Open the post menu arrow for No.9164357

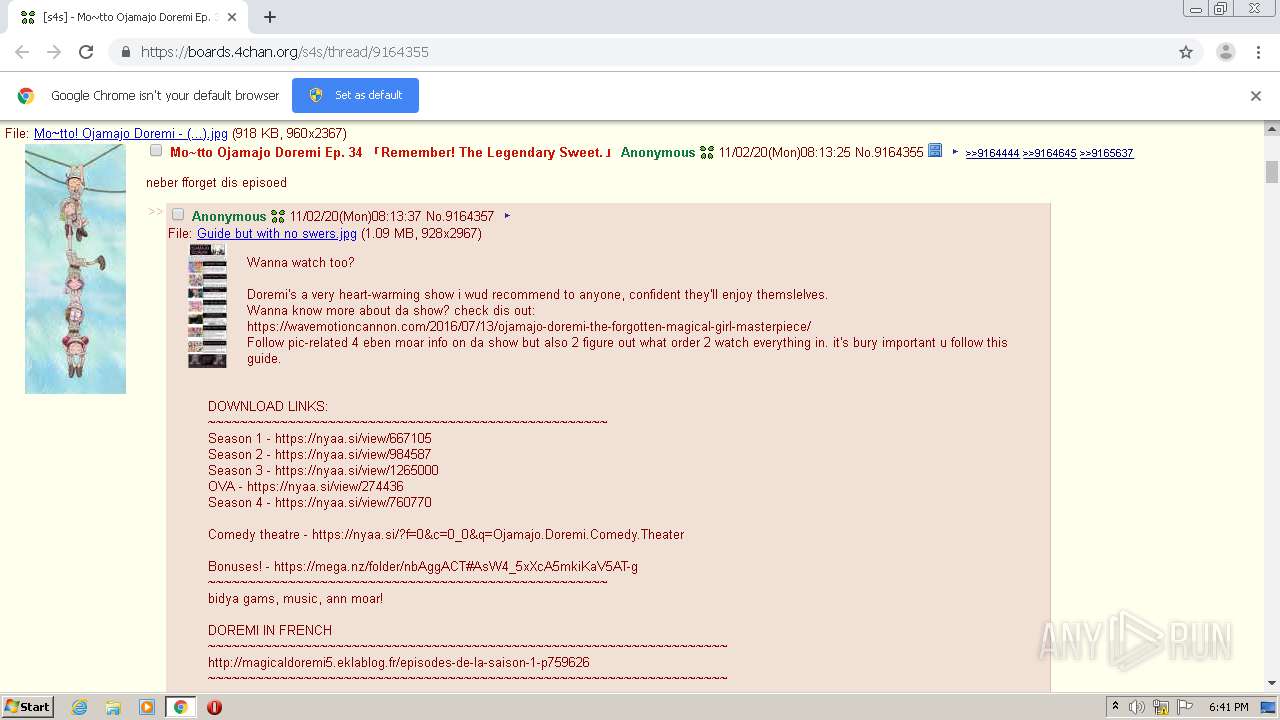pyautogui.click(x=508, y=216)
